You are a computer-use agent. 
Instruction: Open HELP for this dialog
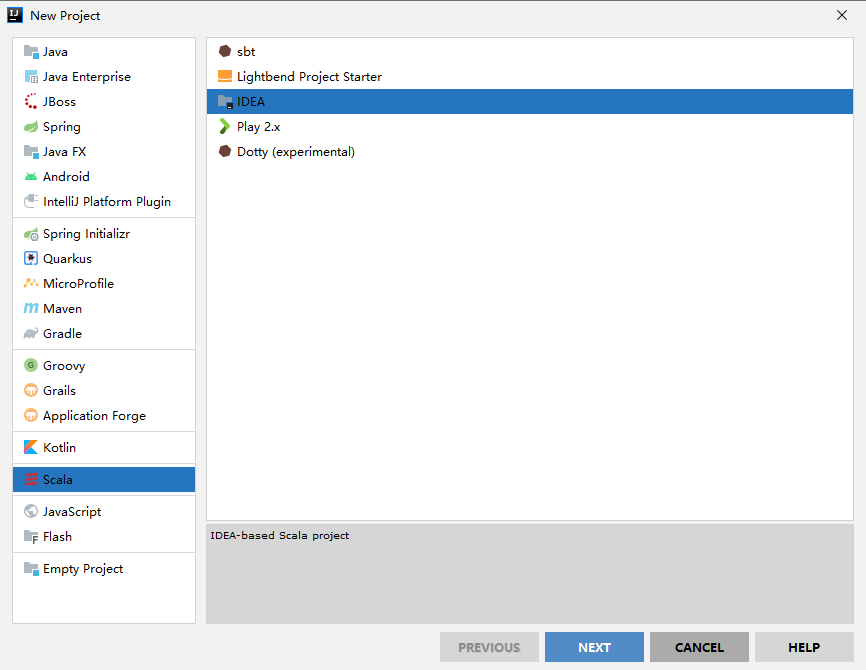[x=804, y=647]
